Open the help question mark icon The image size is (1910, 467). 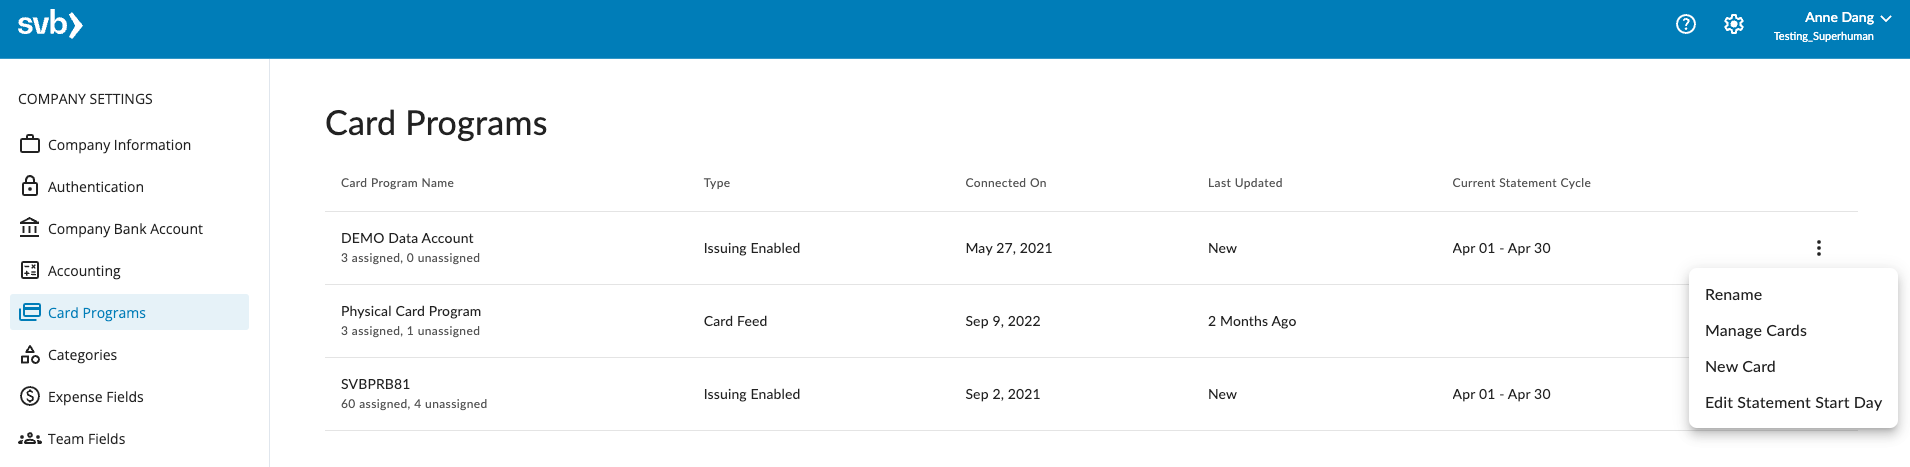pyautogui.click(x=1686, y=24)
